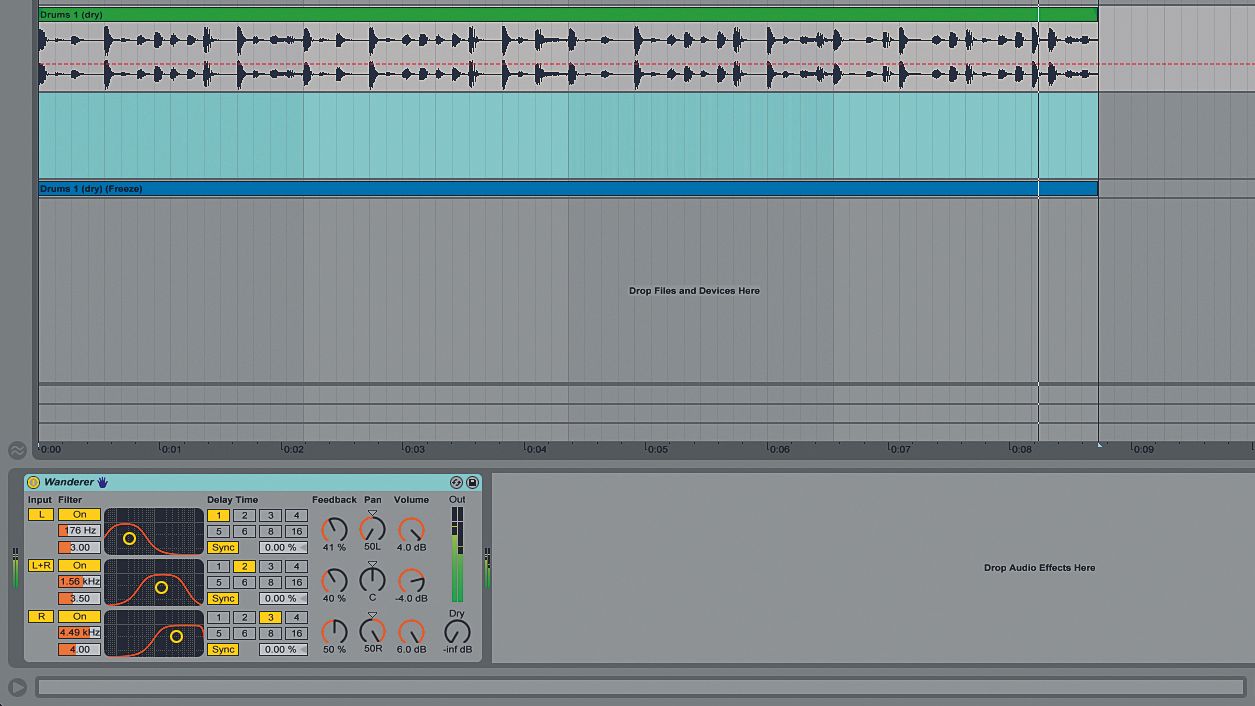Click the Drums 1 audio waveform
Viewport: 1255px width, 706px height.
tap(568, 58)
